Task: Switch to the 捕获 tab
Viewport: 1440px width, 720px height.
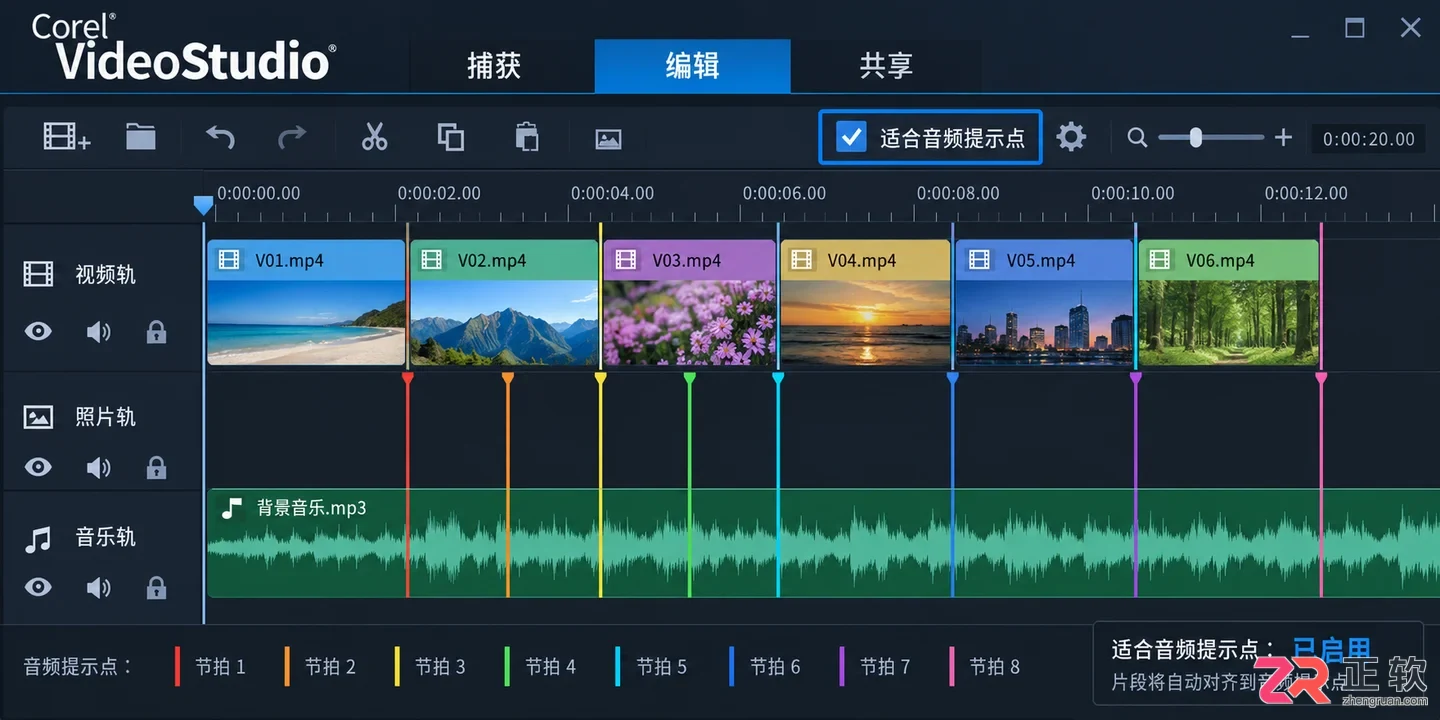Action: coord(494,66)
